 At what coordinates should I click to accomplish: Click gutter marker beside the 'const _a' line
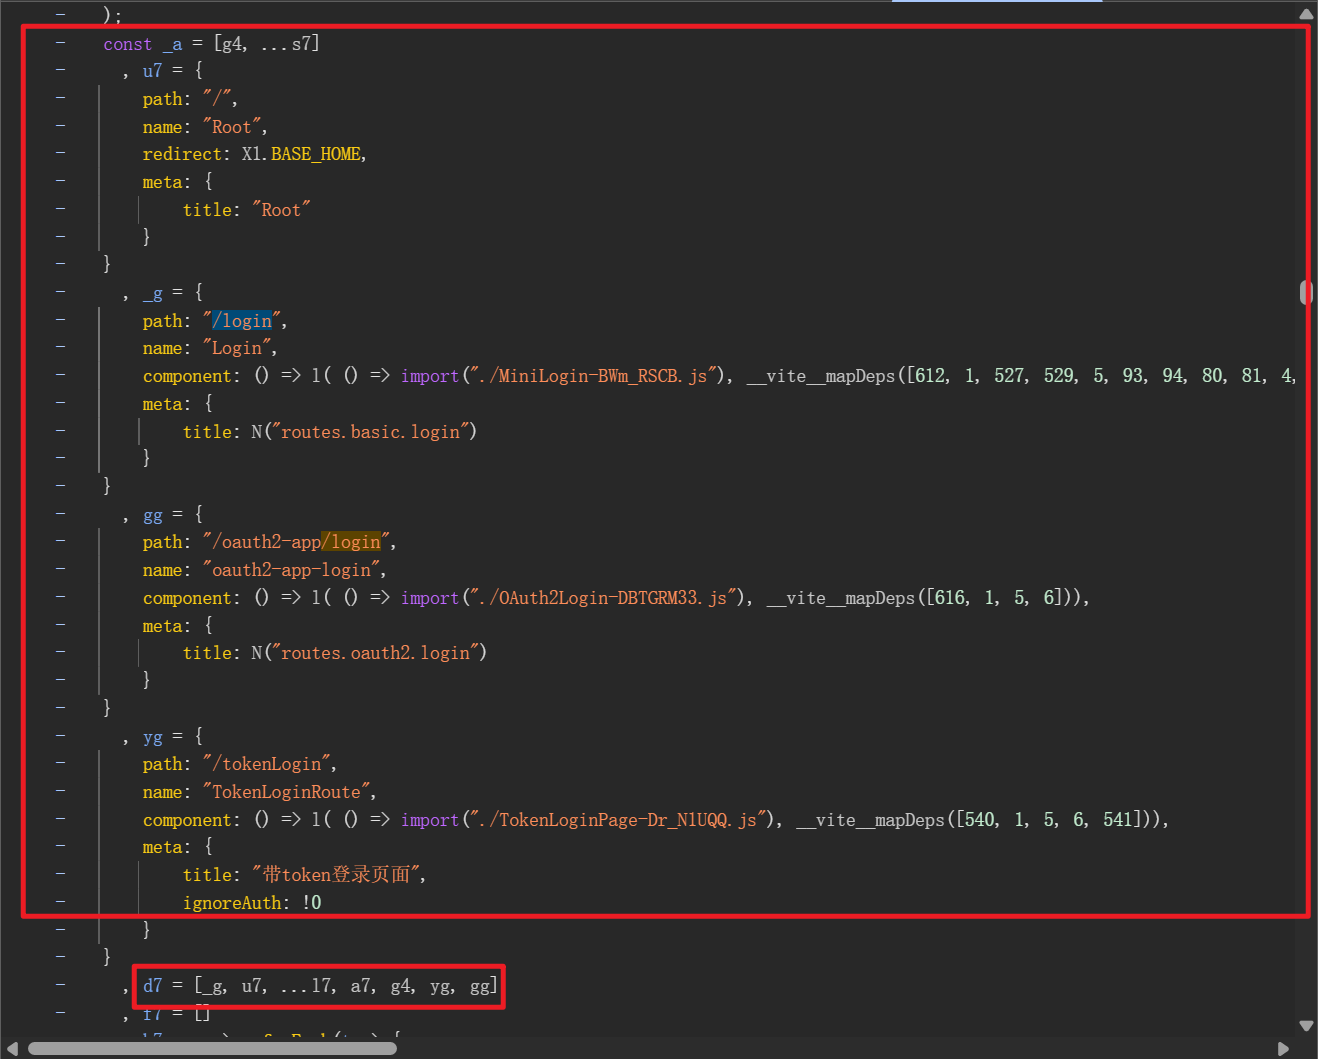coord(61,43)
